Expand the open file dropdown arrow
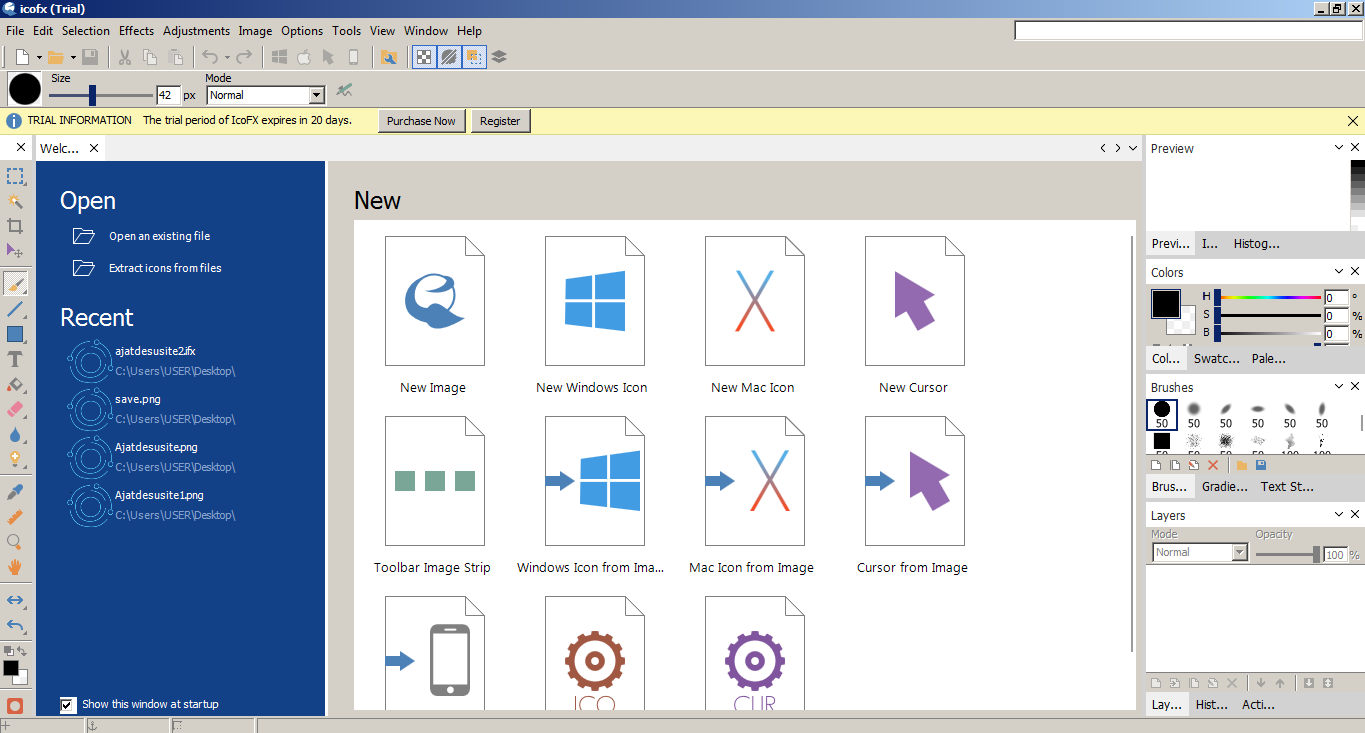 coord(73,57)
